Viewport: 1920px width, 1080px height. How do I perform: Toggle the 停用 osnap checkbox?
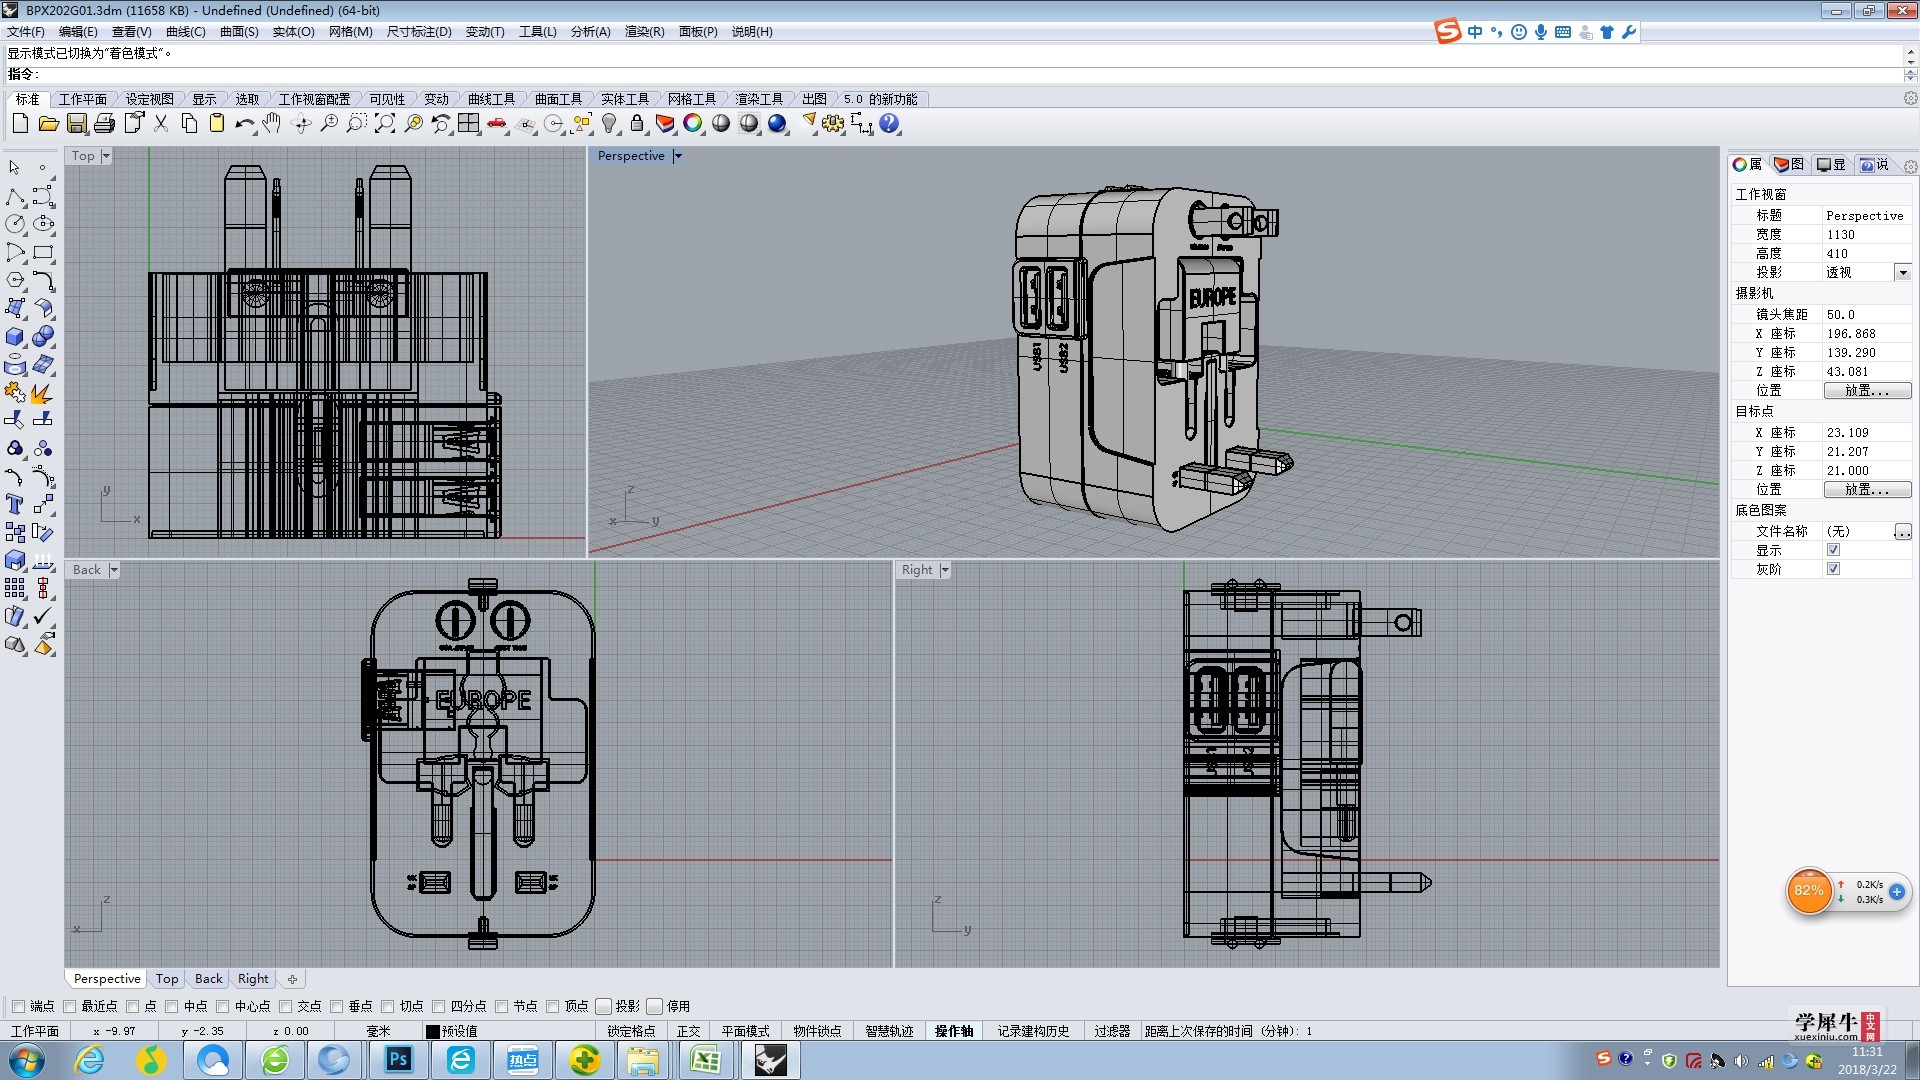click(x=655, y=1006)
